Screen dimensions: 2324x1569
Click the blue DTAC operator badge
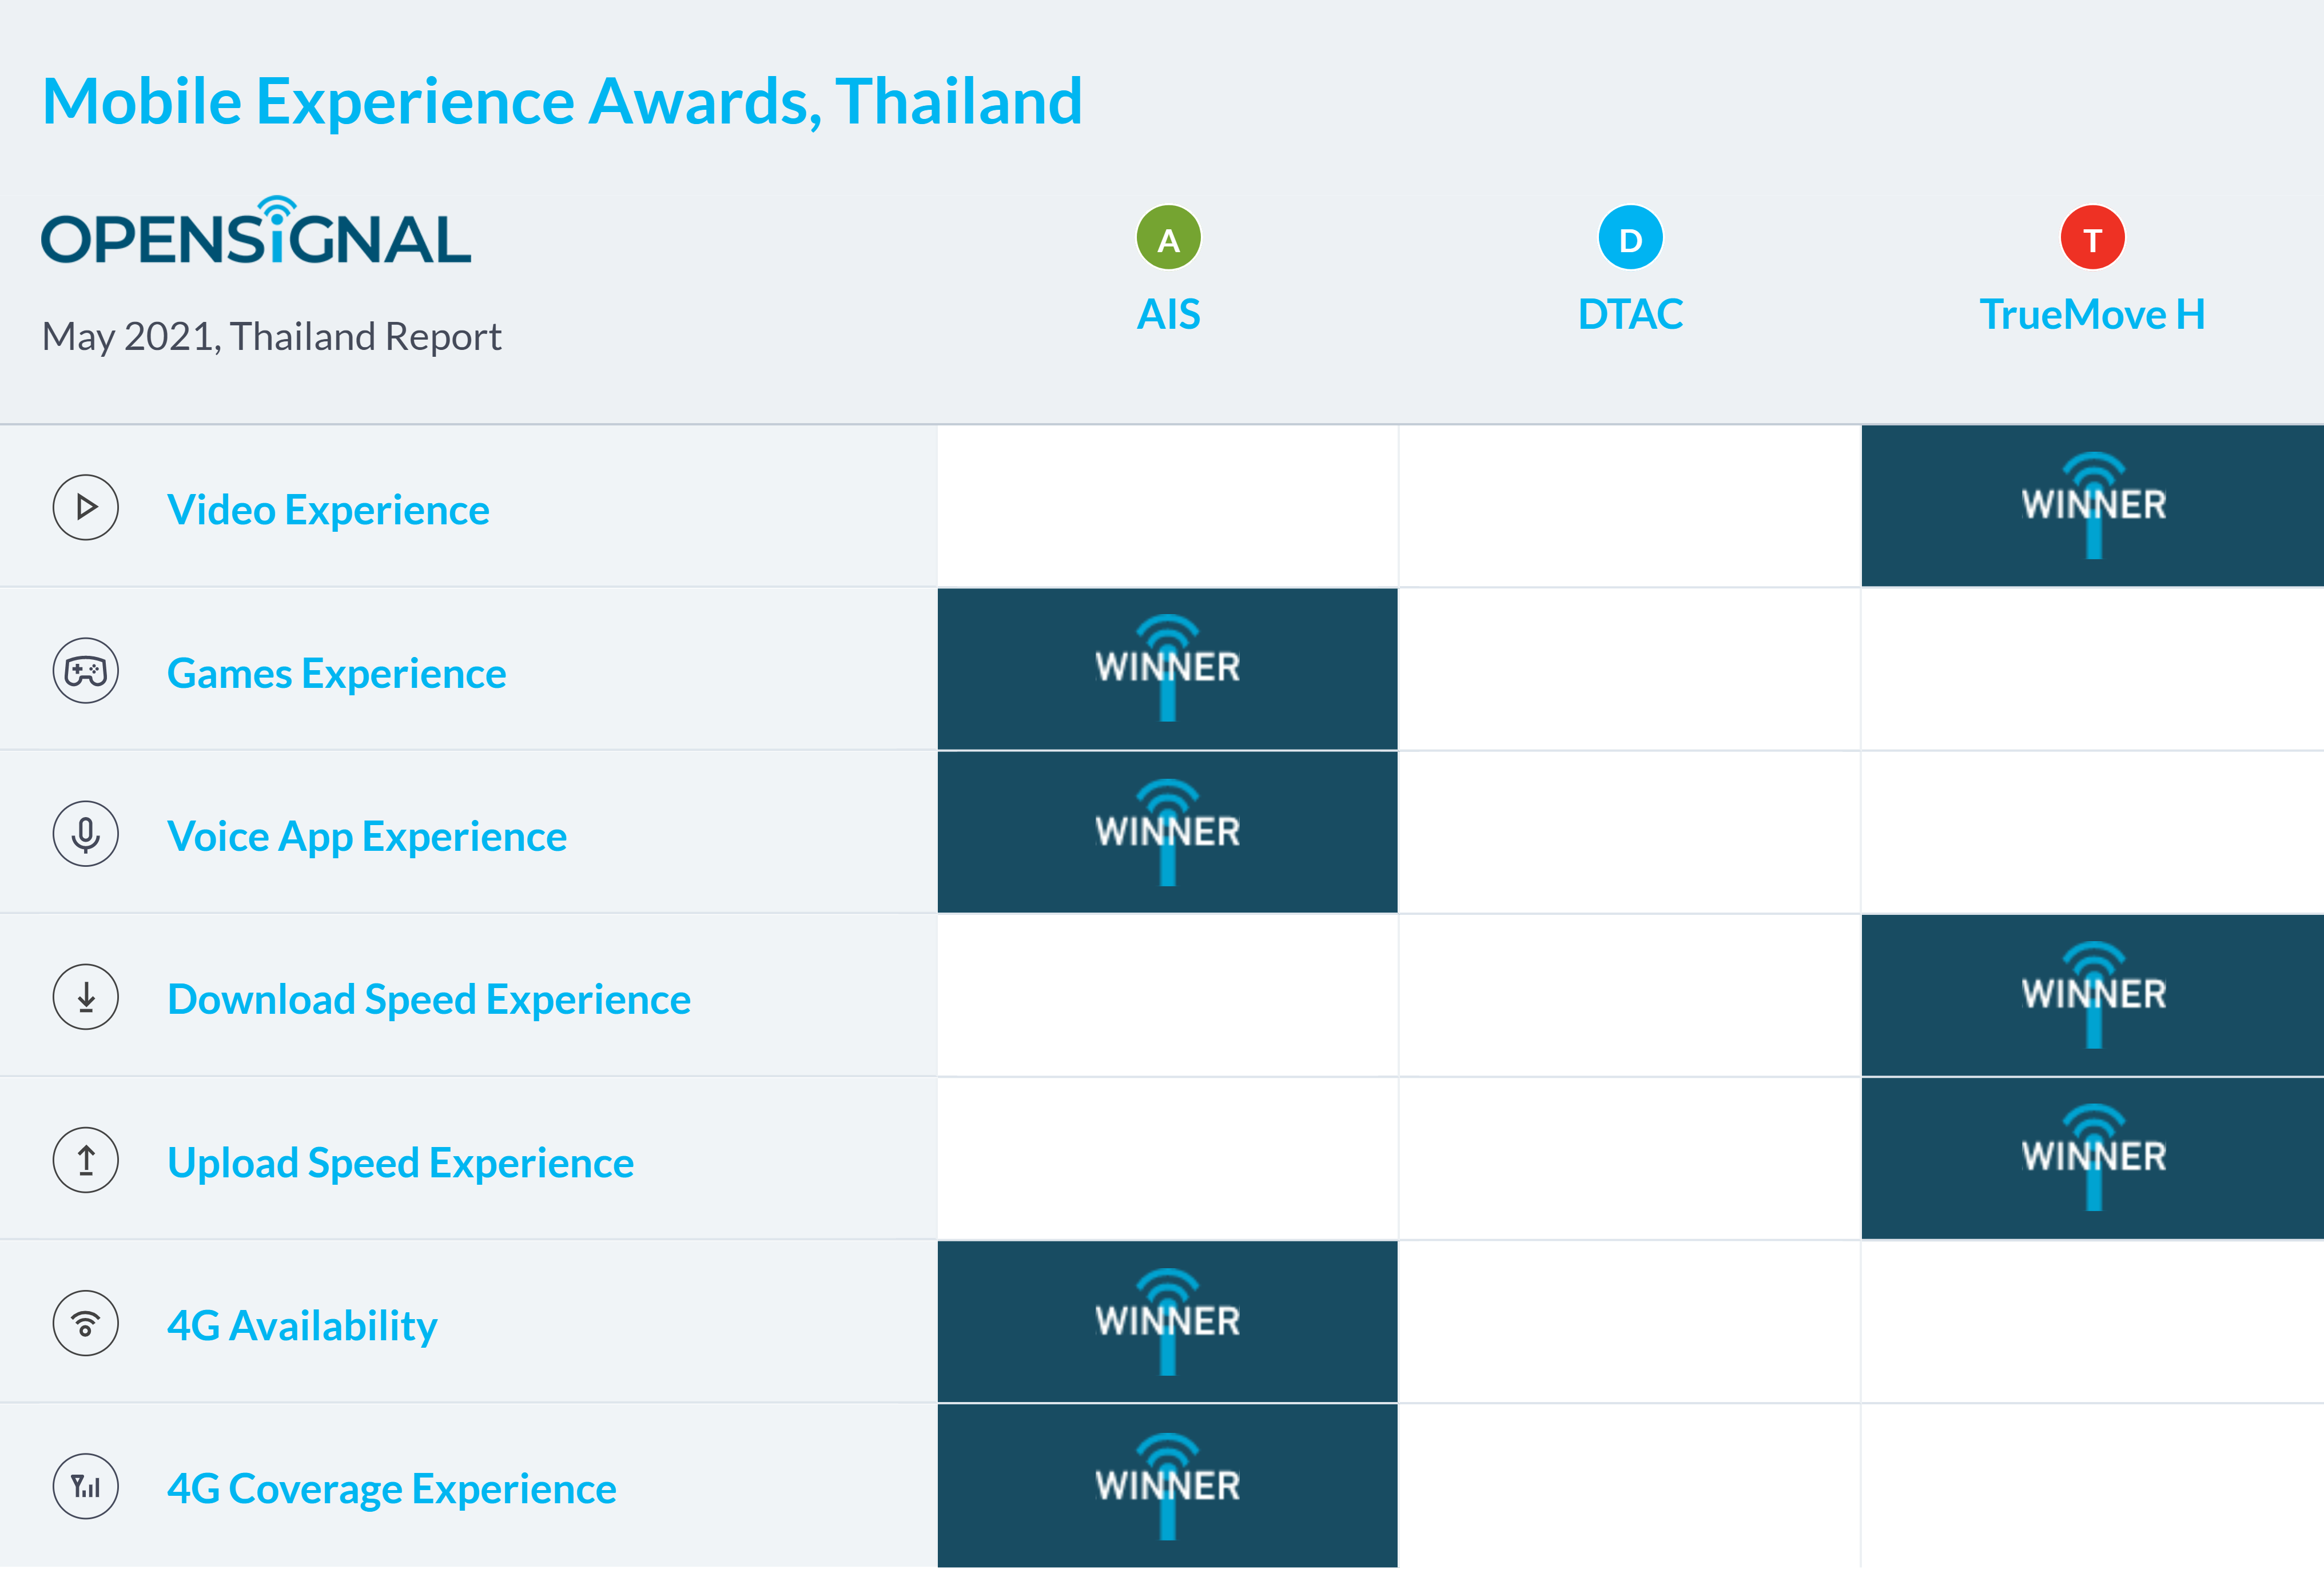click(x=1630, y=238)
